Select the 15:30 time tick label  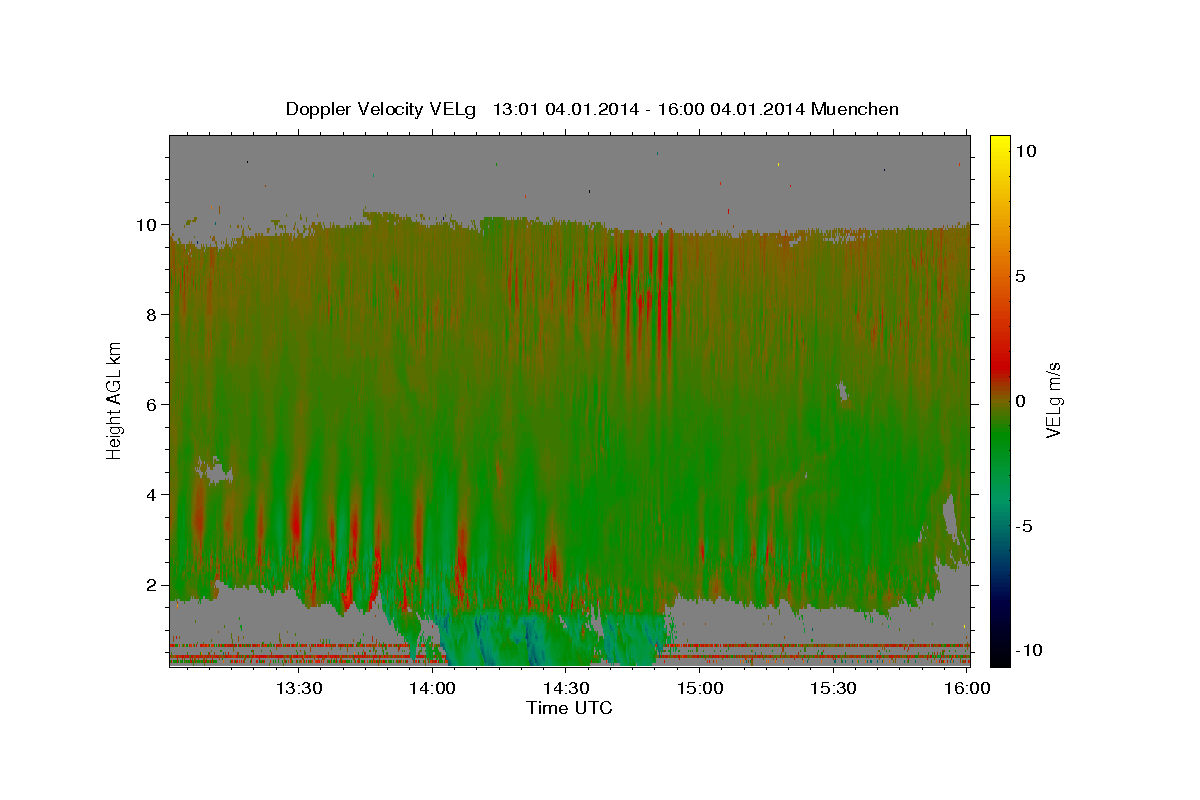(x=832, y=688)
